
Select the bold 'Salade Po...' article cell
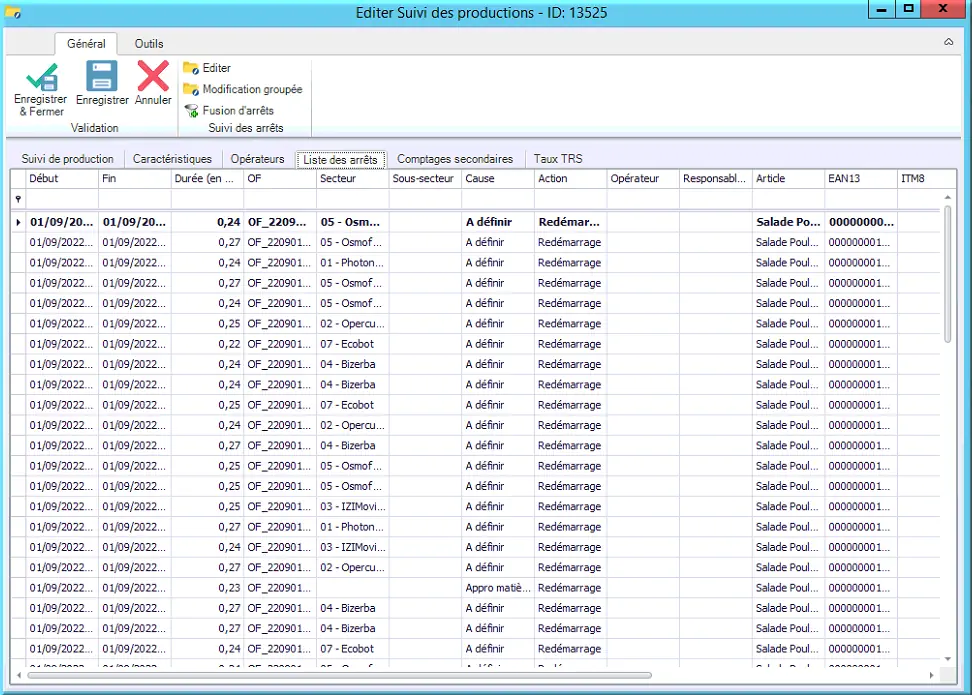[x=787, y=222]
